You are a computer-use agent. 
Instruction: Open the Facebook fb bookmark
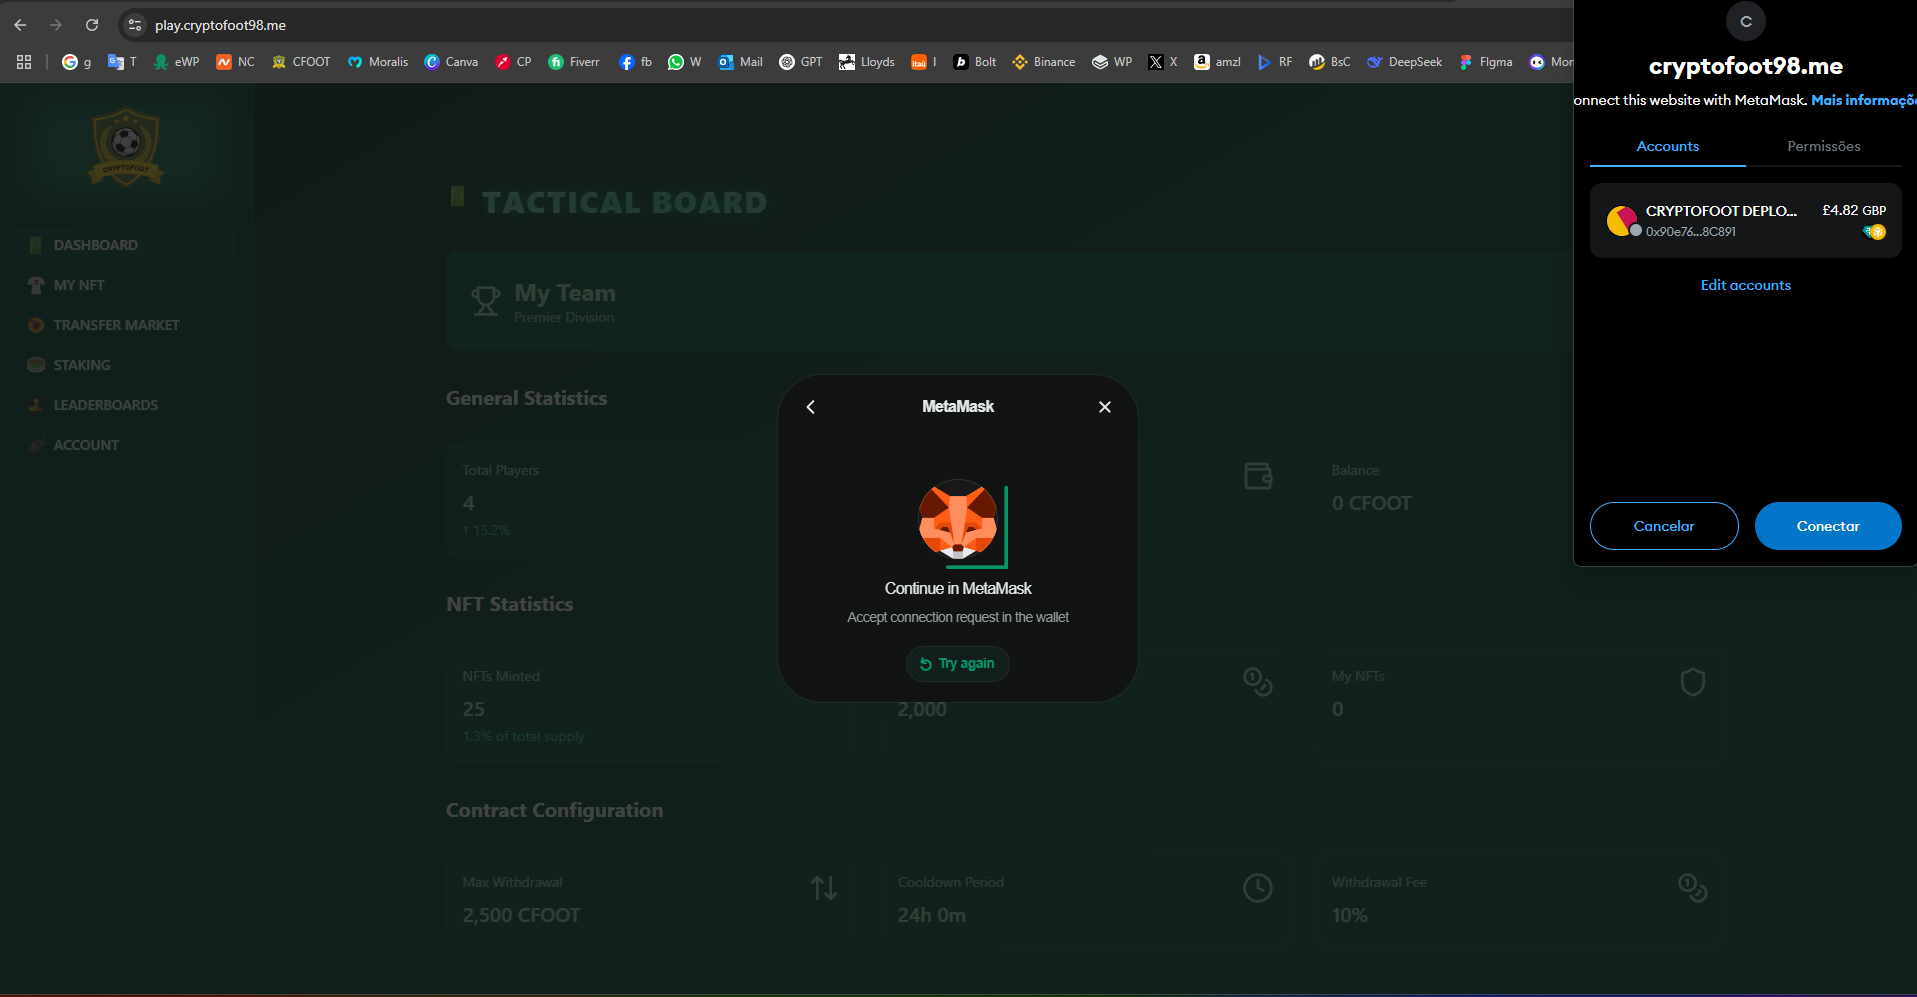pyautogui.click(x=635, y=62)
